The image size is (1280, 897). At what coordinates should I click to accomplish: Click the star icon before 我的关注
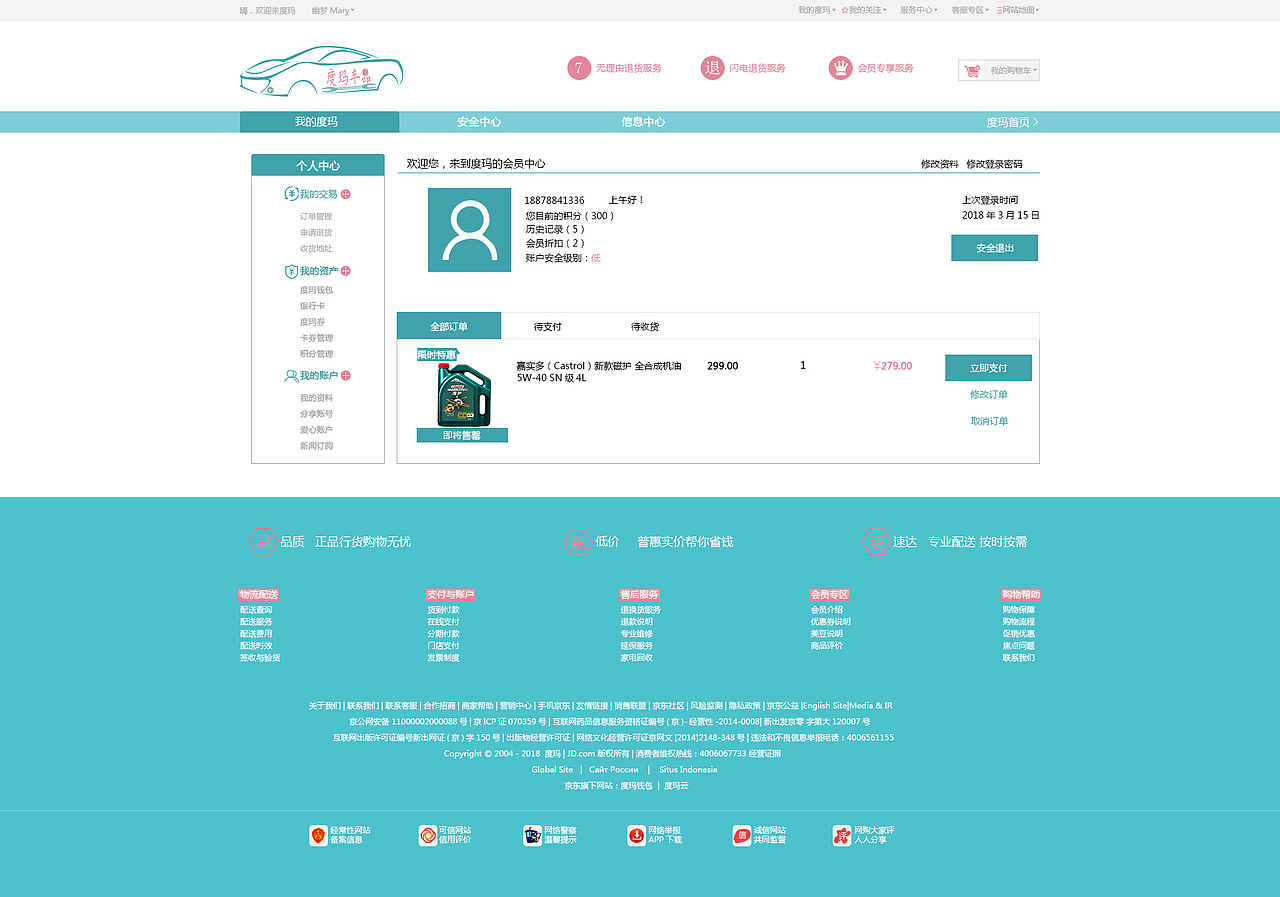[x=845, y=10]
